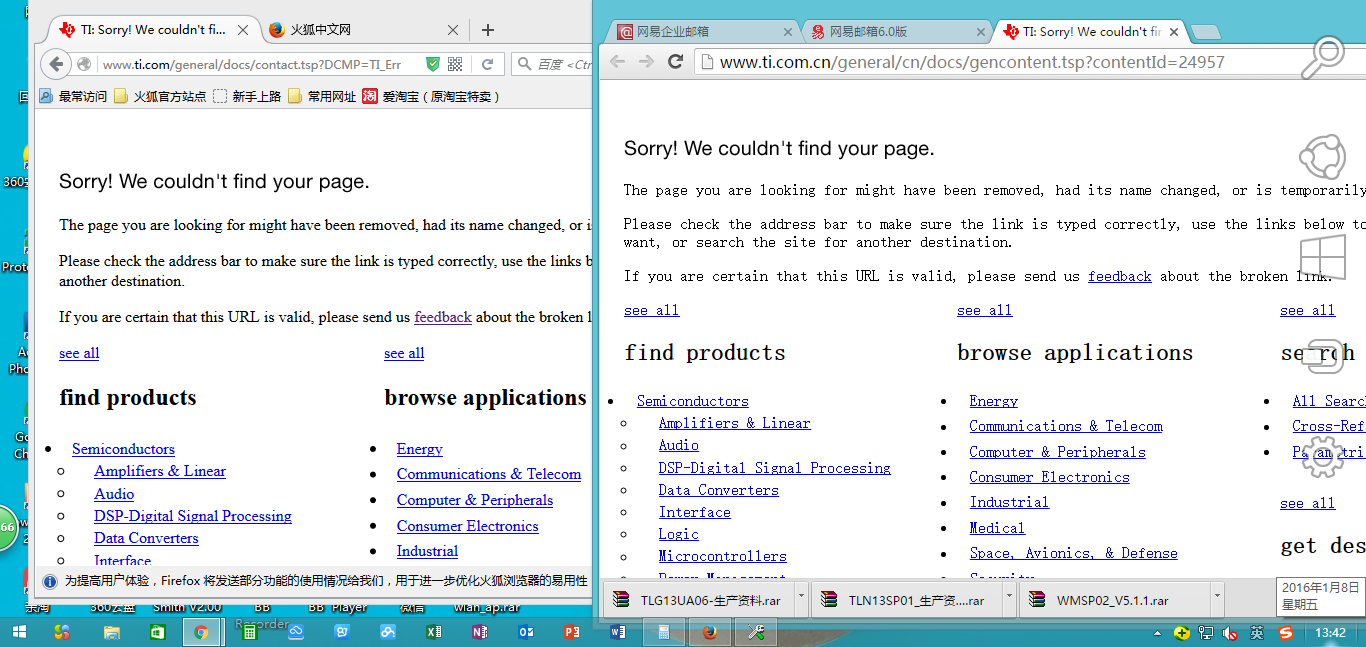Viewport: 1366px width, 647px height.
Task: Reload the page in Firefox
Action: click(x=487, y=64)
